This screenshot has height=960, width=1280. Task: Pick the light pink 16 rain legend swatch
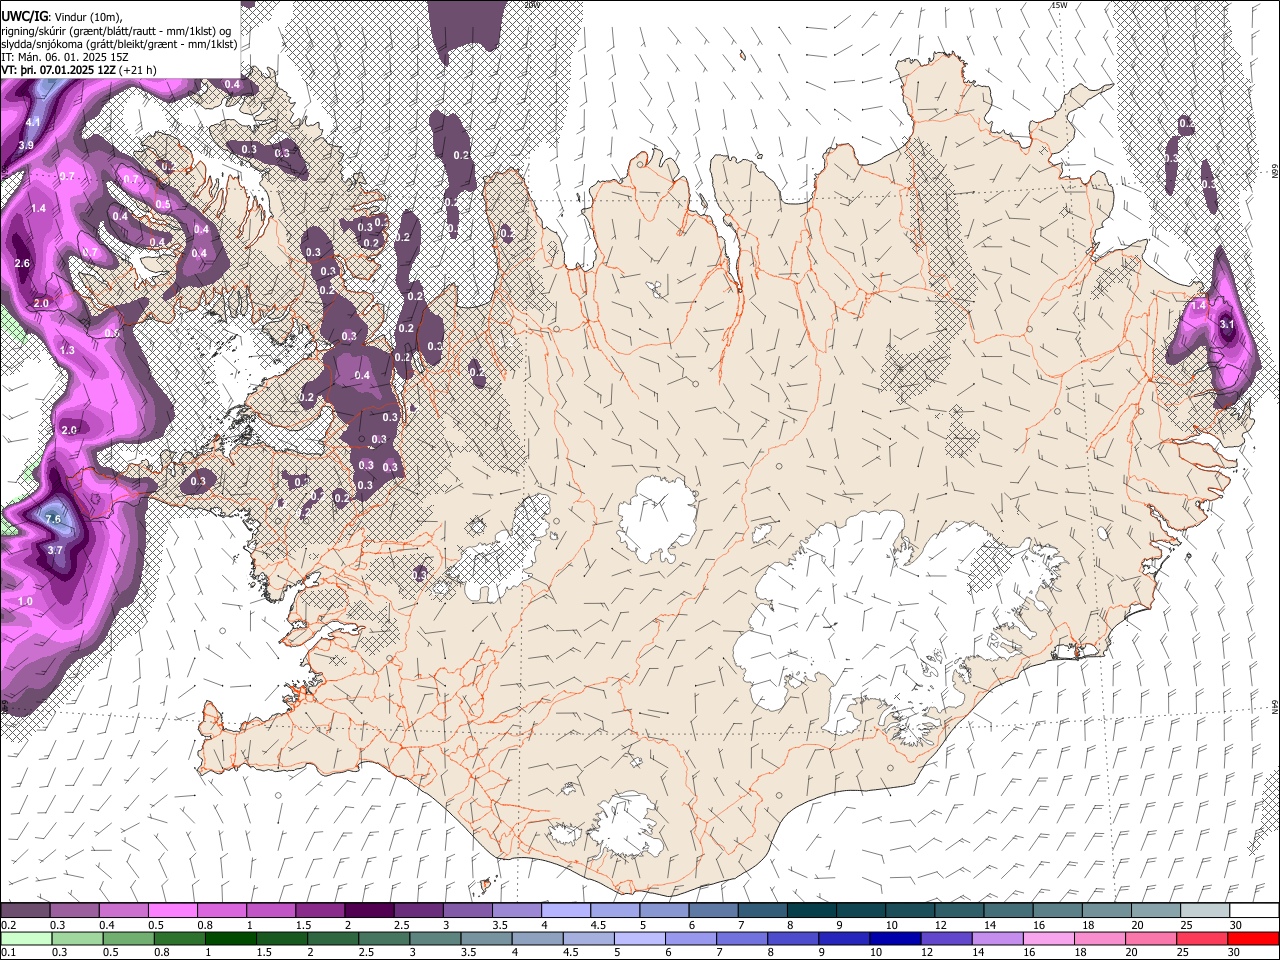coord(1049,938)
